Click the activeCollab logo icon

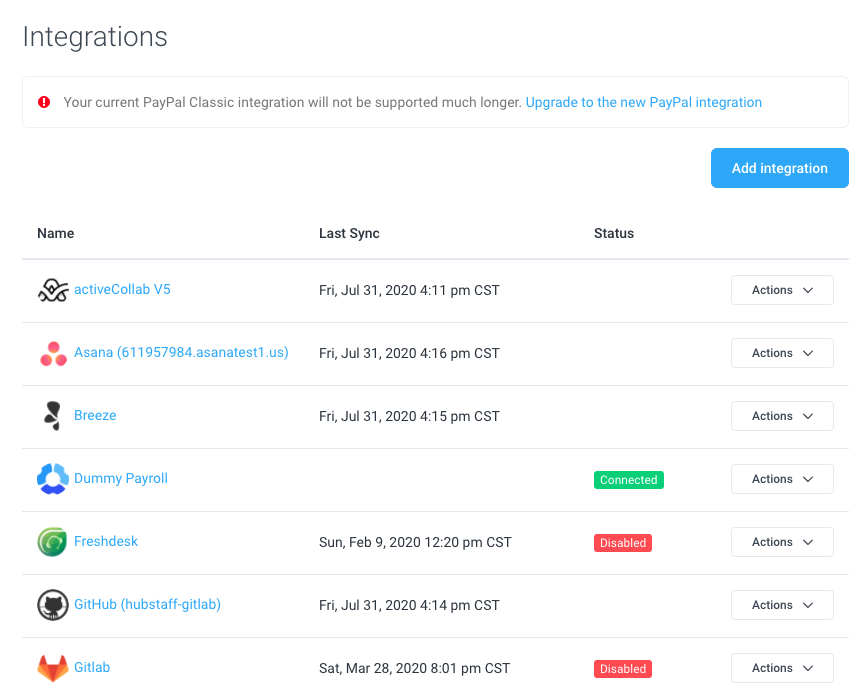pyautogui.click(x=53, y=290)
